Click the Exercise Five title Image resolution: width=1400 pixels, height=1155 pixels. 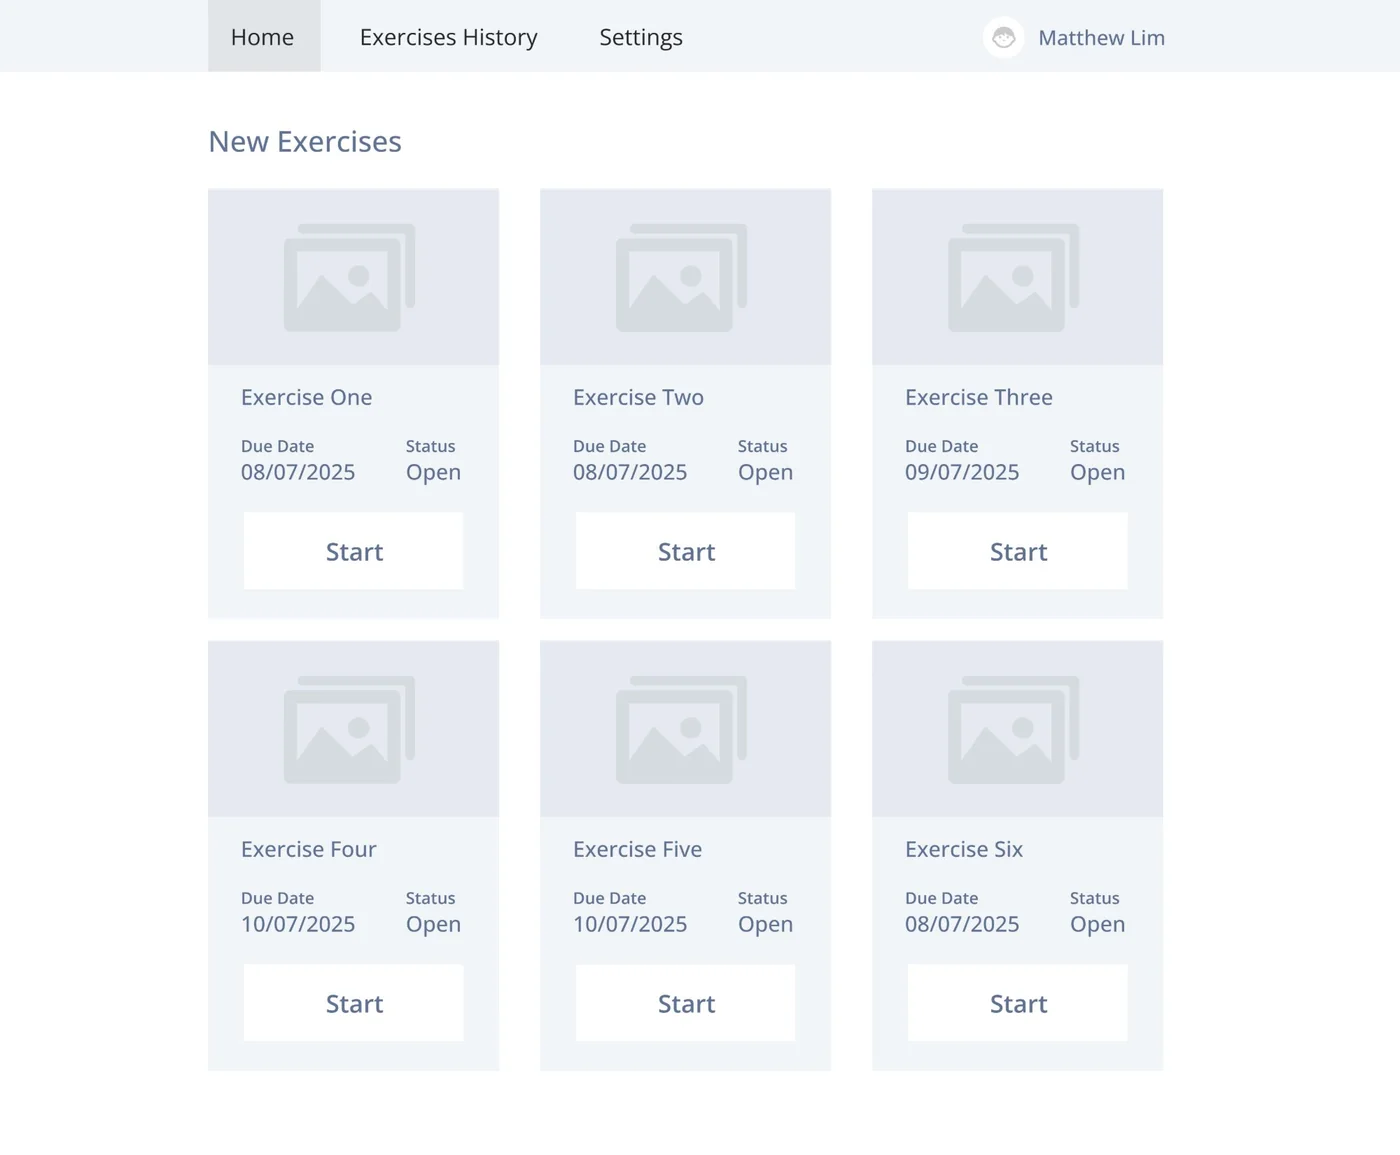pyautogui.click(x=637, y=849)
